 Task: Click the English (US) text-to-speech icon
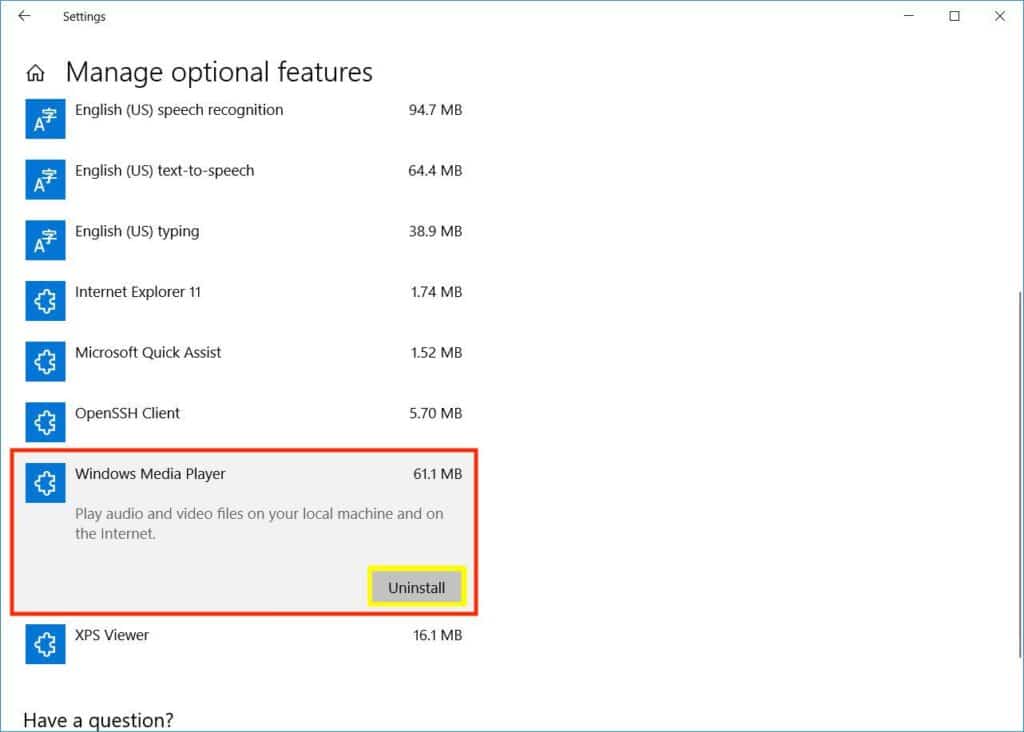(x=45, y=180)
